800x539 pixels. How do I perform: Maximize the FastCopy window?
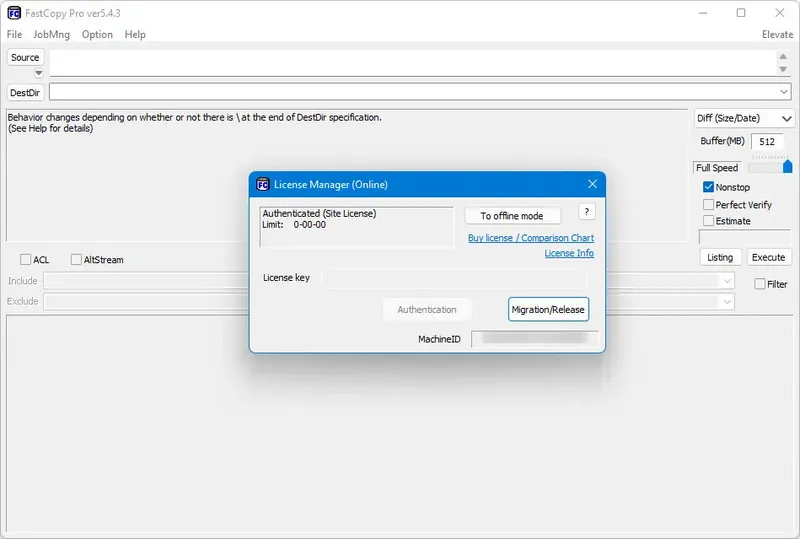tap(741, 13)
